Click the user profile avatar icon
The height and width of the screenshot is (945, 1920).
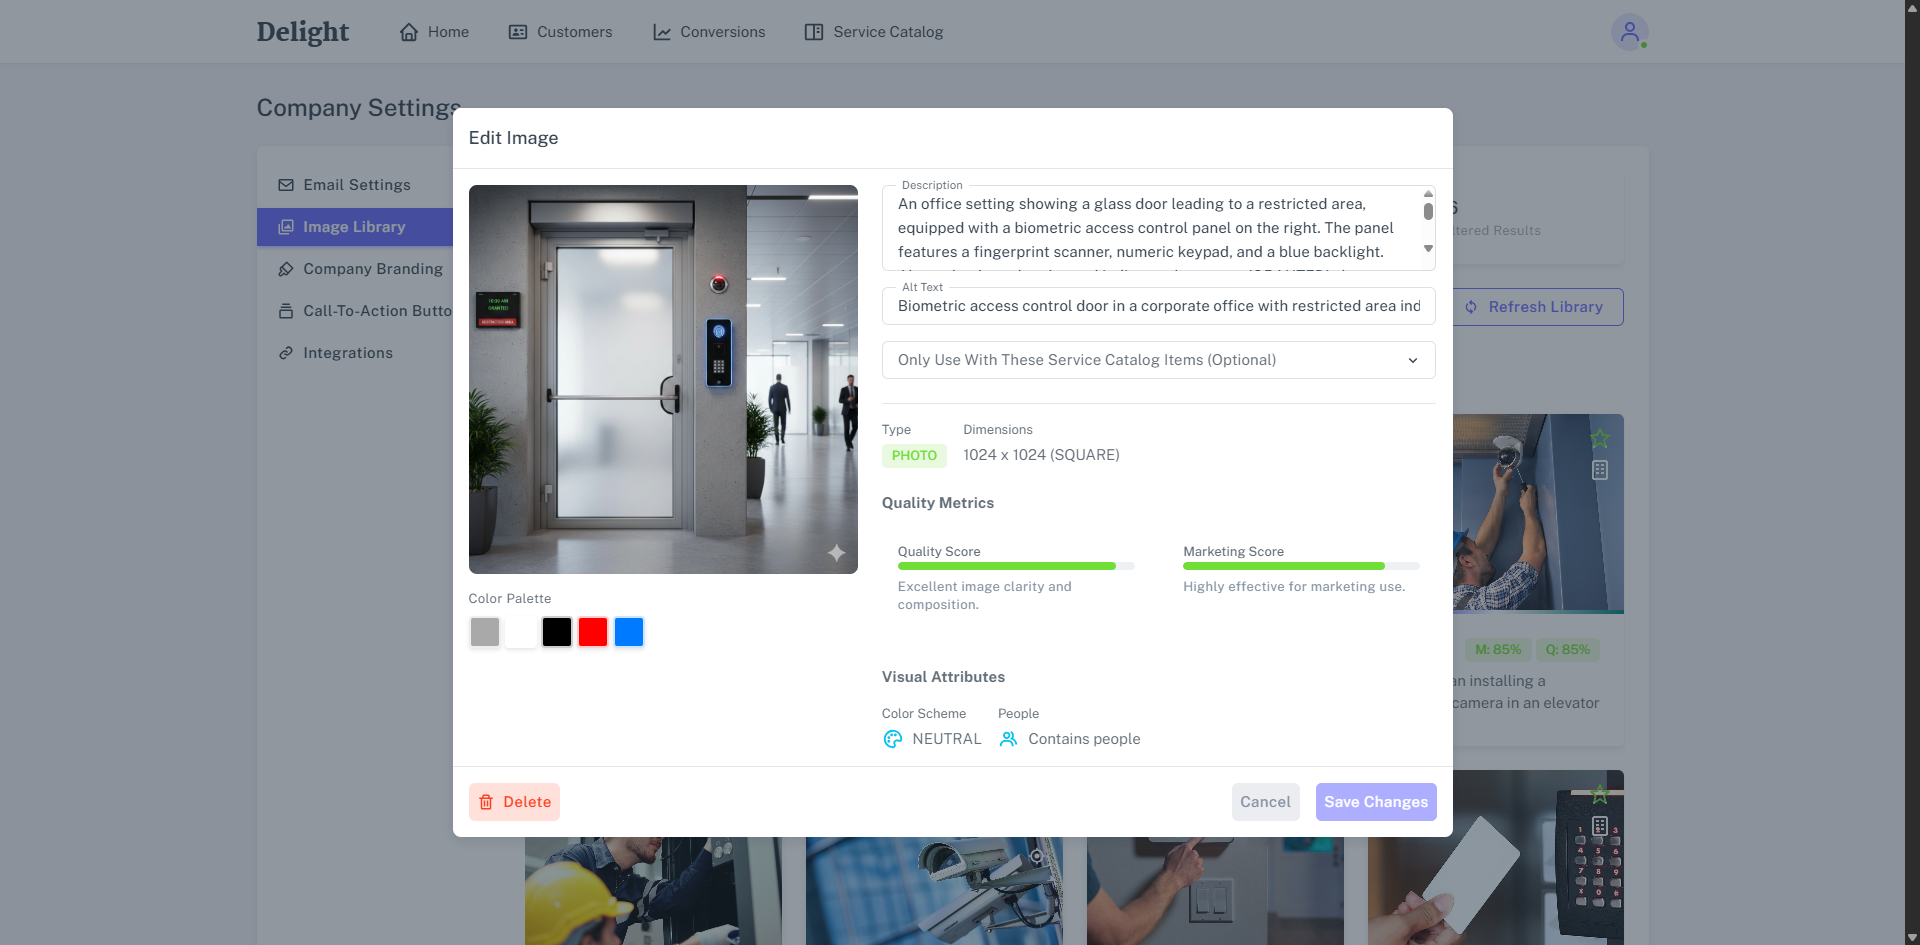point(1629,32)
